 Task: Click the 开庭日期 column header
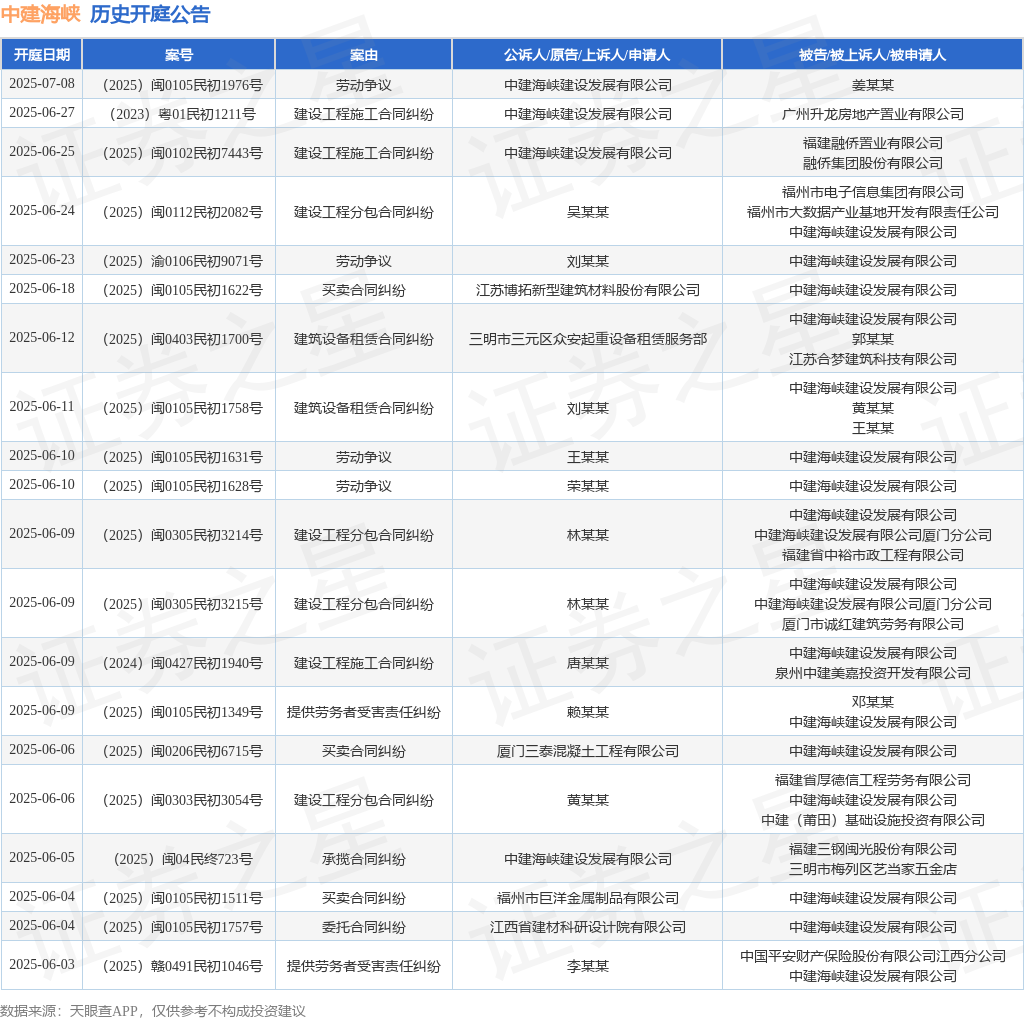(42, 55)
